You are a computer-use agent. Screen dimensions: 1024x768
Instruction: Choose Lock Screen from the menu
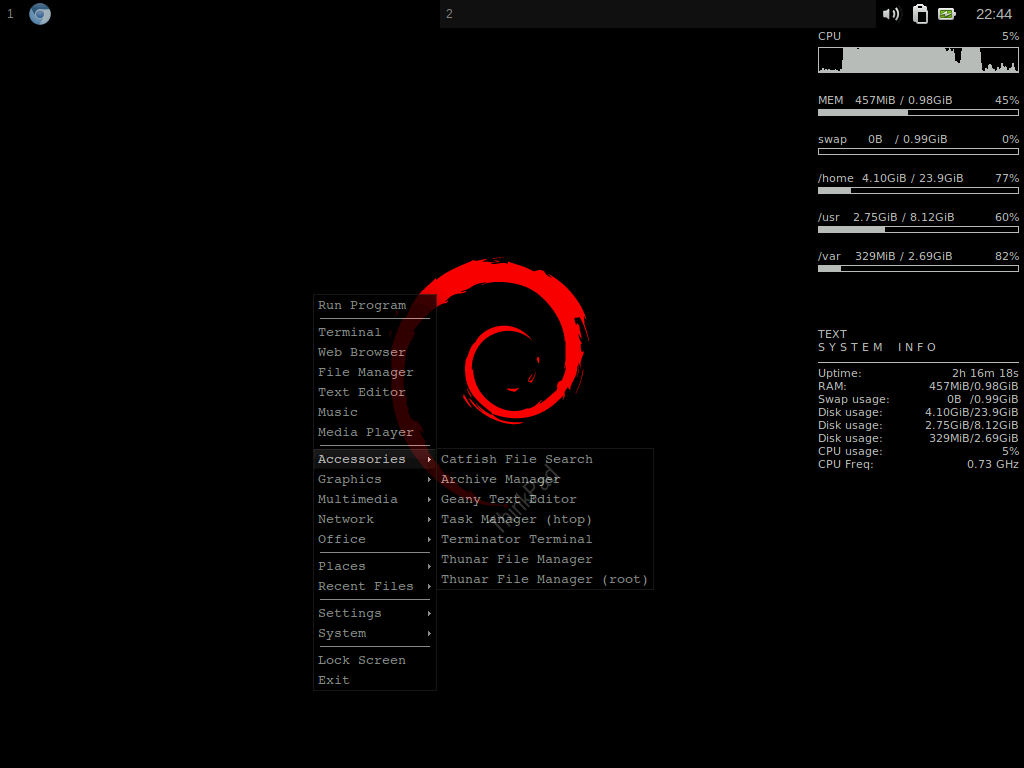coord(374,660)
